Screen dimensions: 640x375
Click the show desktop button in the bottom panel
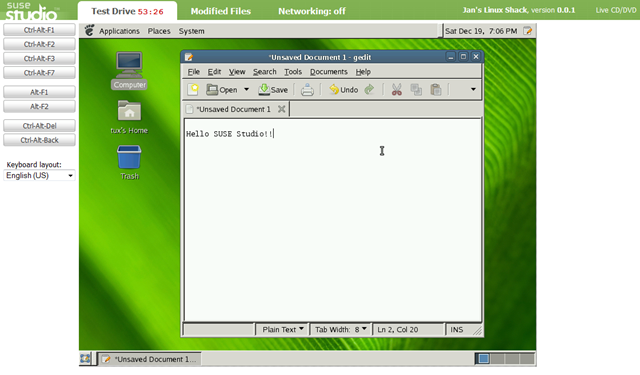click(85, 359)
